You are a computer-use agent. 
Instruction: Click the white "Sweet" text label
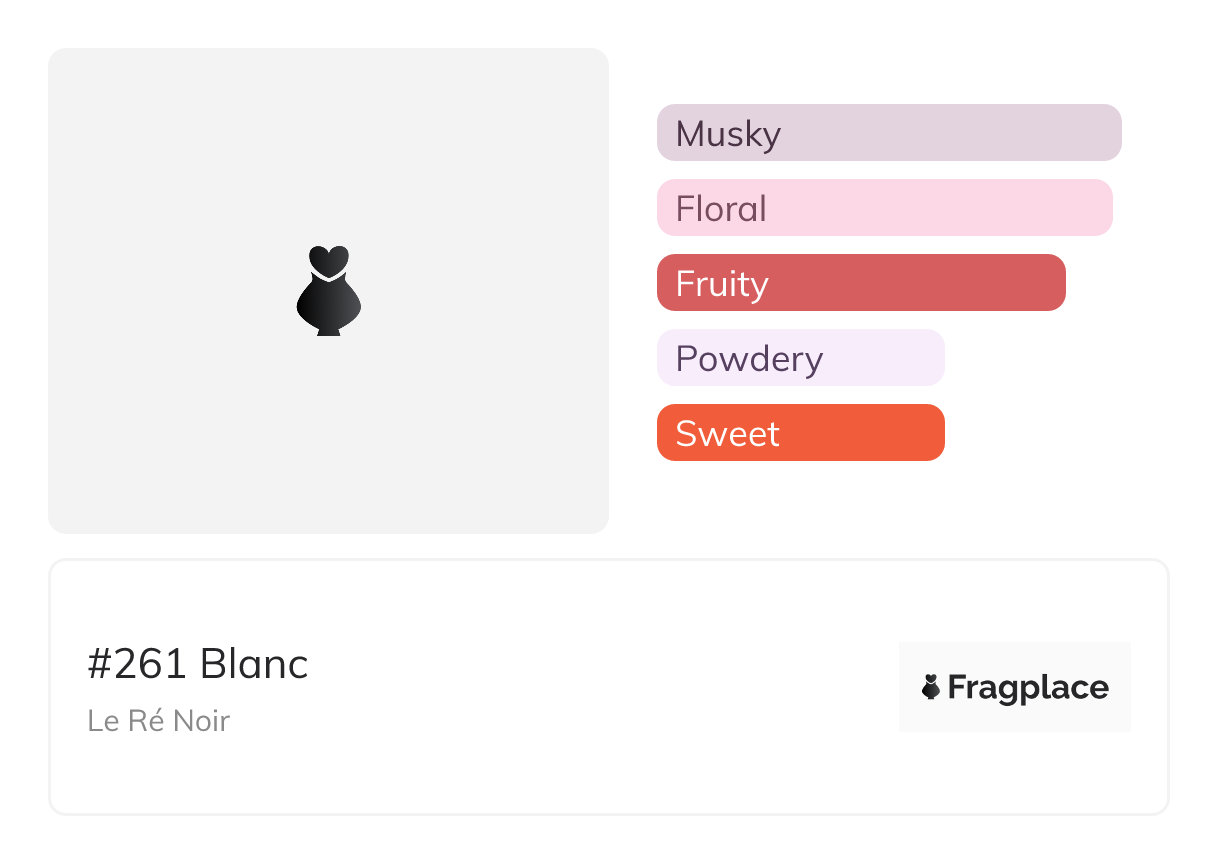[727, 433]
